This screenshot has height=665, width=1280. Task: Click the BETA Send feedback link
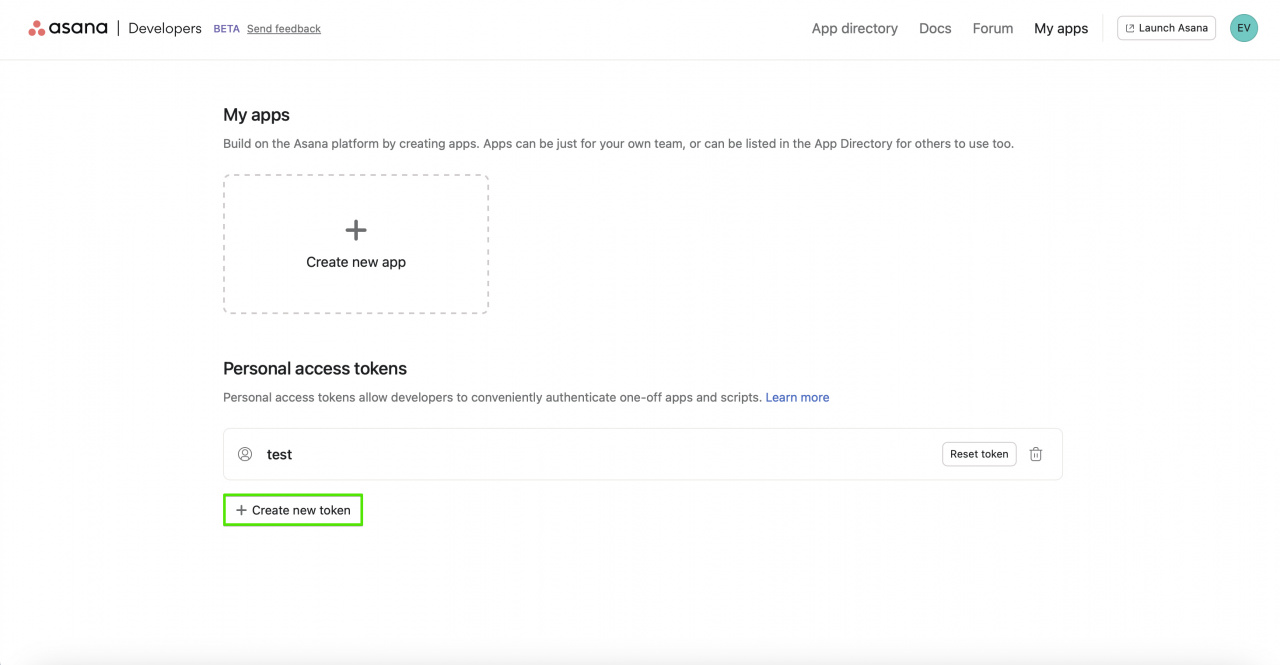pos(283,28)
